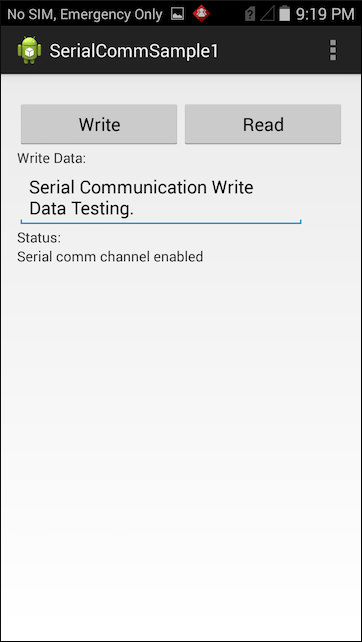This screenshot has height=642, width=362.
Task: Tap the 9:19 PM clock
Action: [325, 14]
